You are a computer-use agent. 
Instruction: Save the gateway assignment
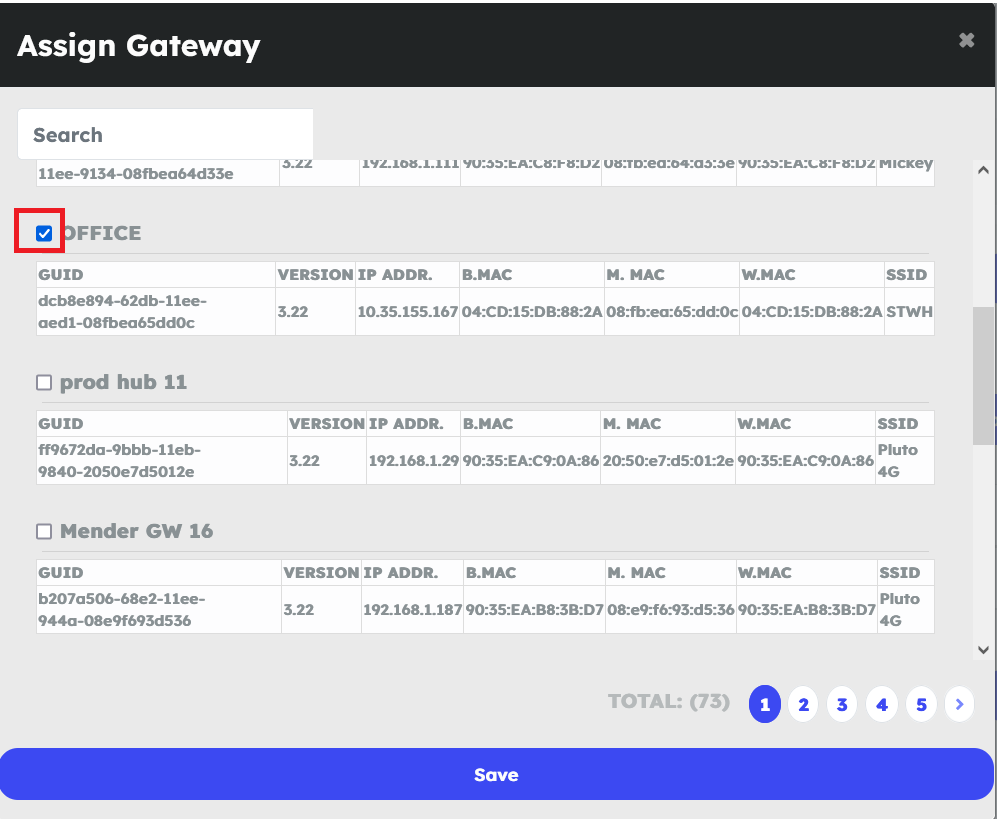coord(496,775)
